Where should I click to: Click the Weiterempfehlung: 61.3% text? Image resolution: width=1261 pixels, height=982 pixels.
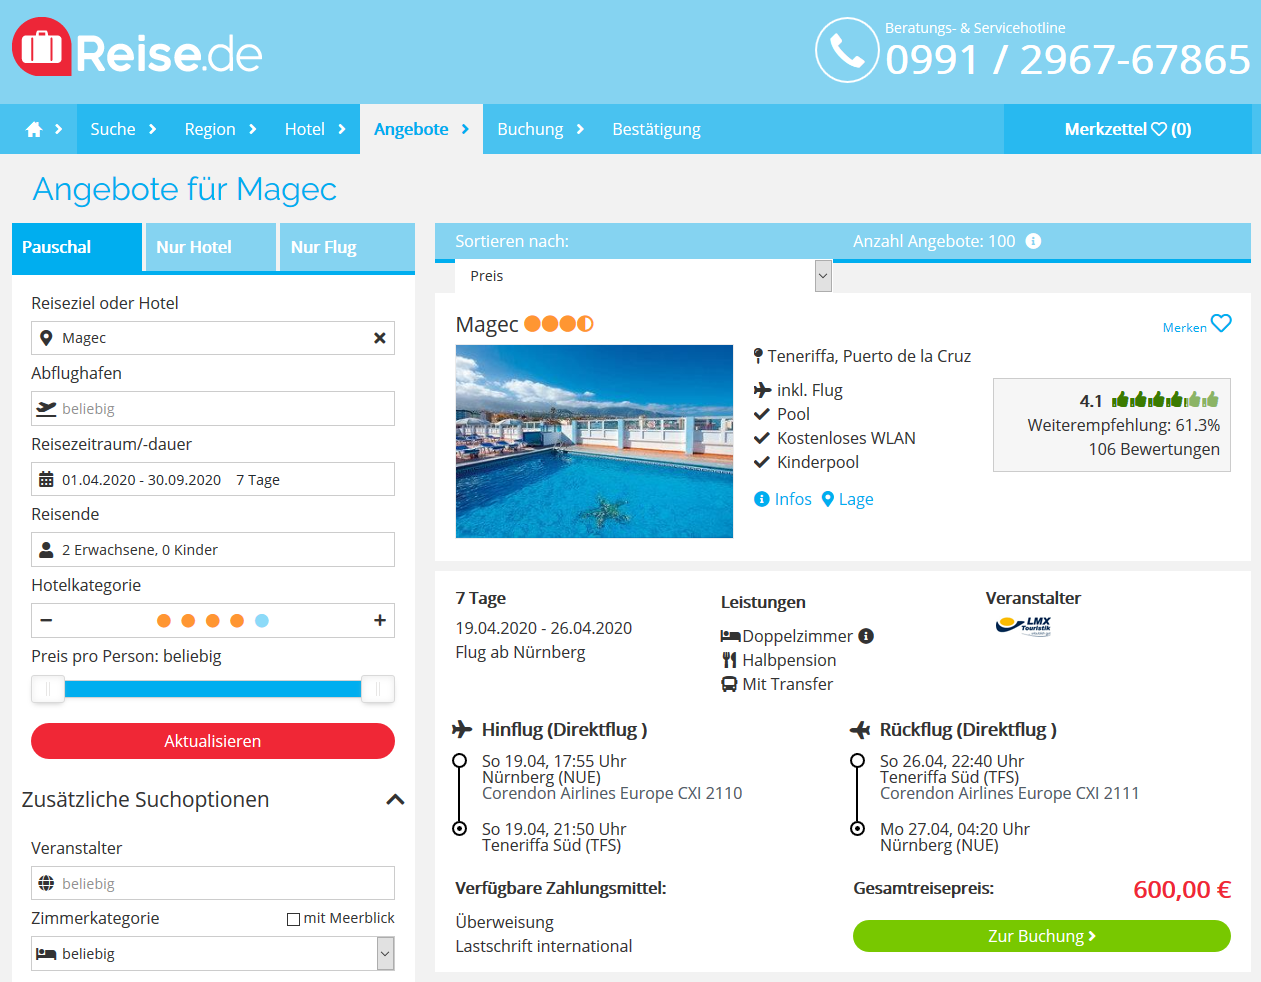pos(1124,425)
